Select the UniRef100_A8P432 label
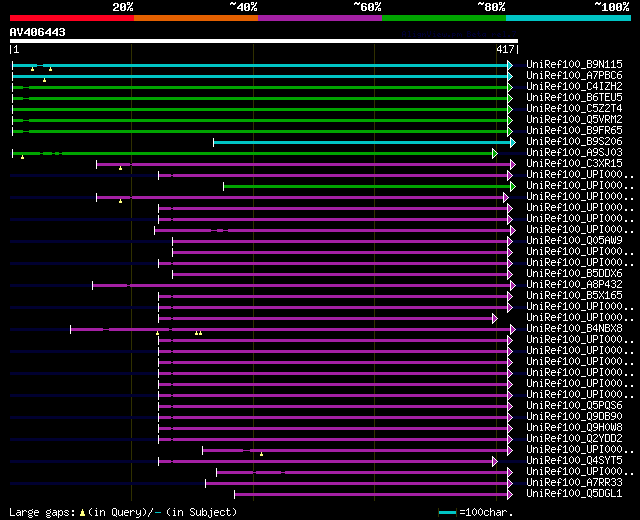 tap(574, 285)
